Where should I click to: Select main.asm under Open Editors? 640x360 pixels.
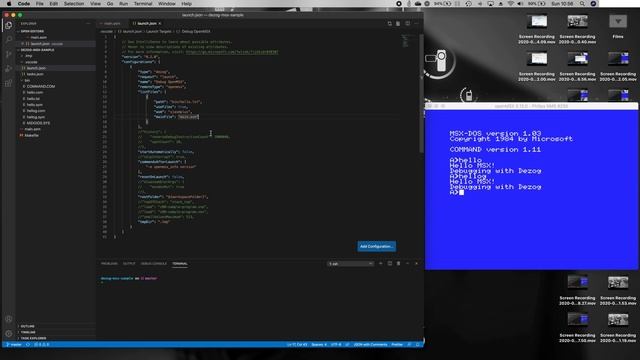(x=38, y=38)
